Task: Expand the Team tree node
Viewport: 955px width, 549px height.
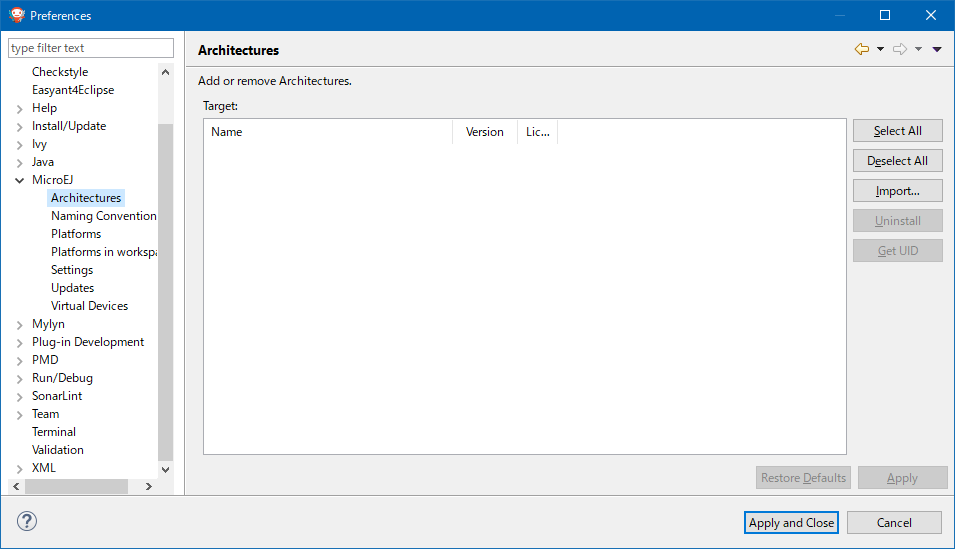Action: 19,414
